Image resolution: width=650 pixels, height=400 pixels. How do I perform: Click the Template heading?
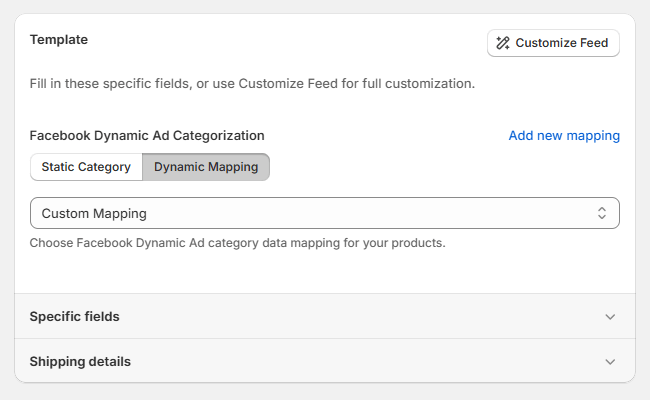[59, 40]
